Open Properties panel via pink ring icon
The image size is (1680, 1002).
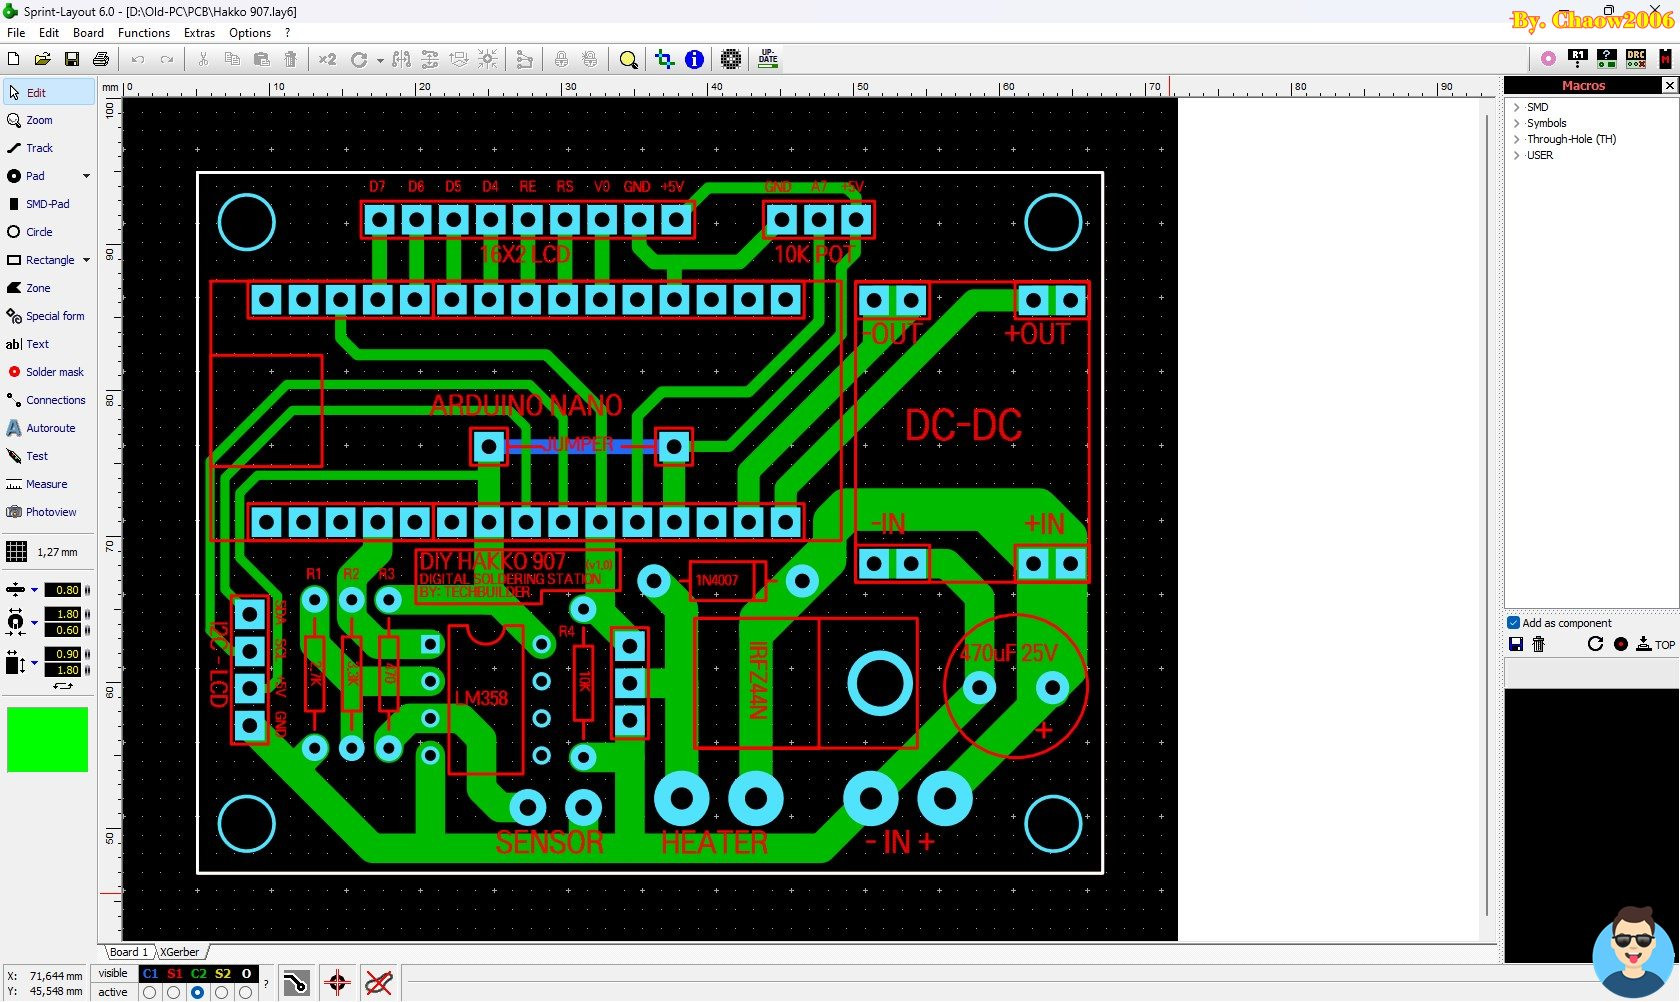(x=1548, y=59)
